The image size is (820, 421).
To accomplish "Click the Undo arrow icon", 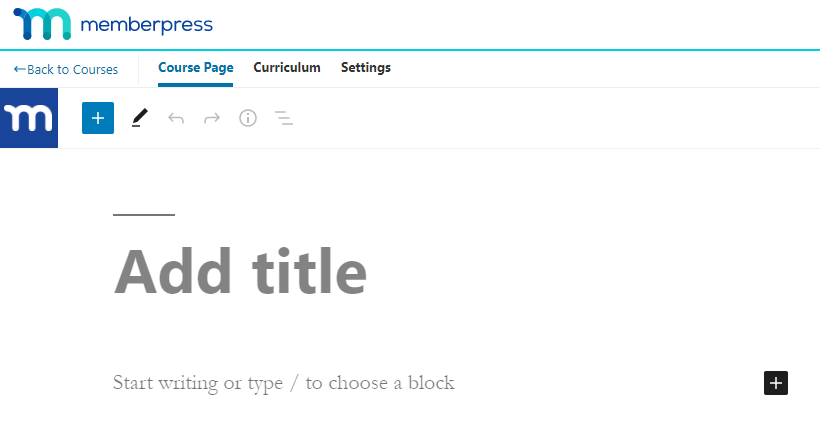I will pyautogui.click(x=176, y=118).
